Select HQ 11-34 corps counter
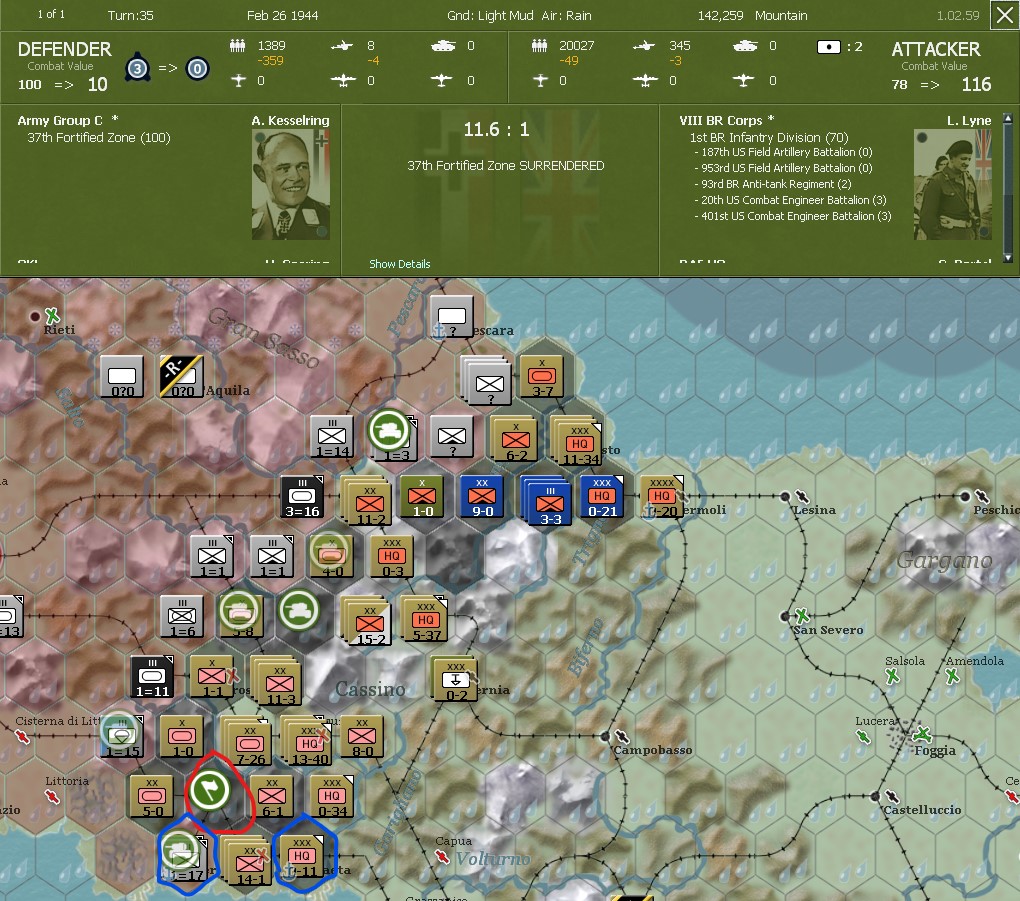 pos(578,441)
